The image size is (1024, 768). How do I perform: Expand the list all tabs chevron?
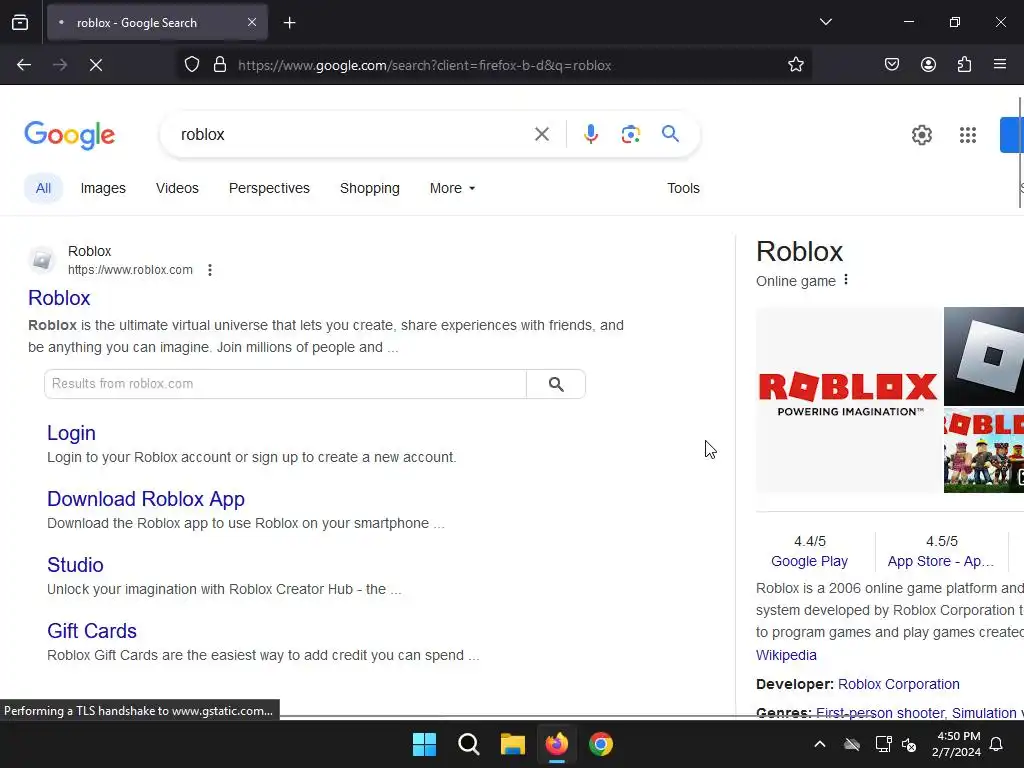tap(825, 22)
